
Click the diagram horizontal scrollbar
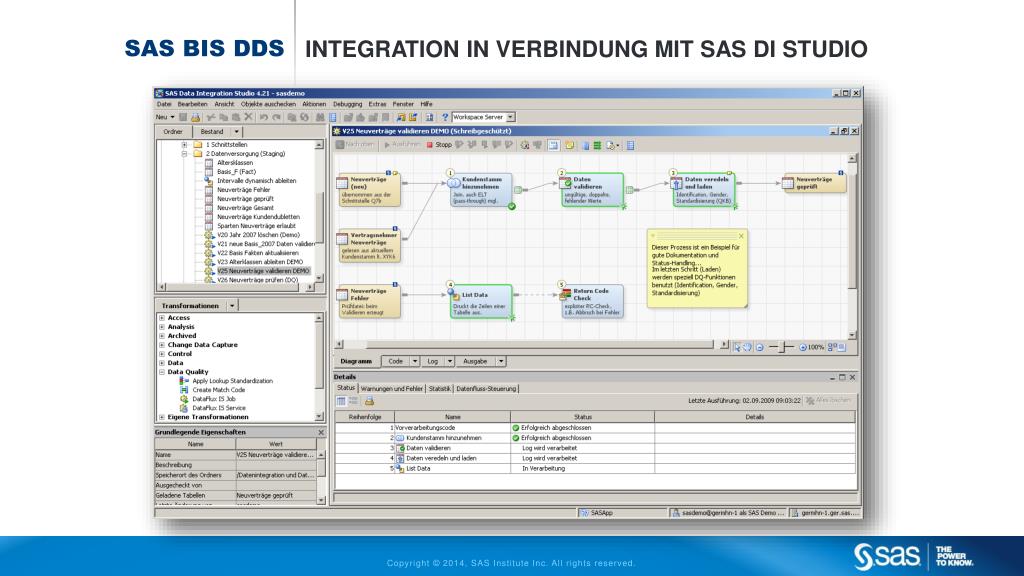click(539, 344)
